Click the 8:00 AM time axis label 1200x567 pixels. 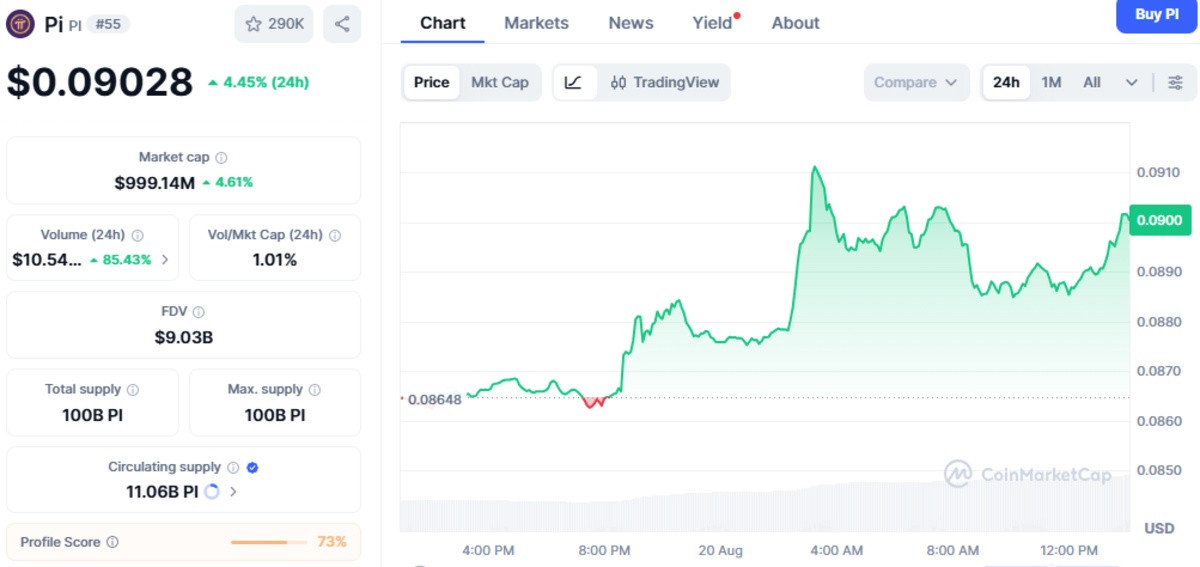click(x=953, y=550)
